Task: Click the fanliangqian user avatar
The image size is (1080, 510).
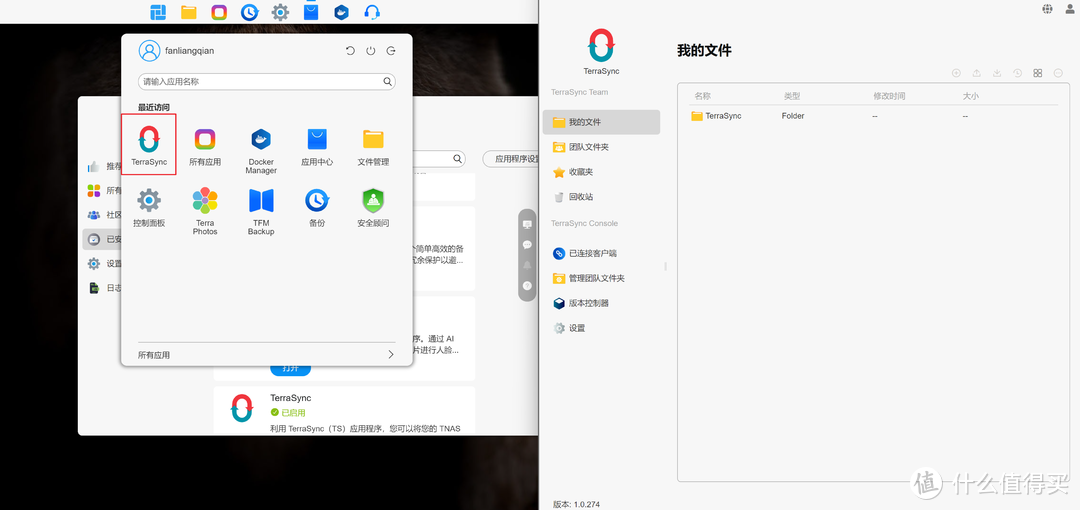Action: pyautogui.click(x=149, y=51)
